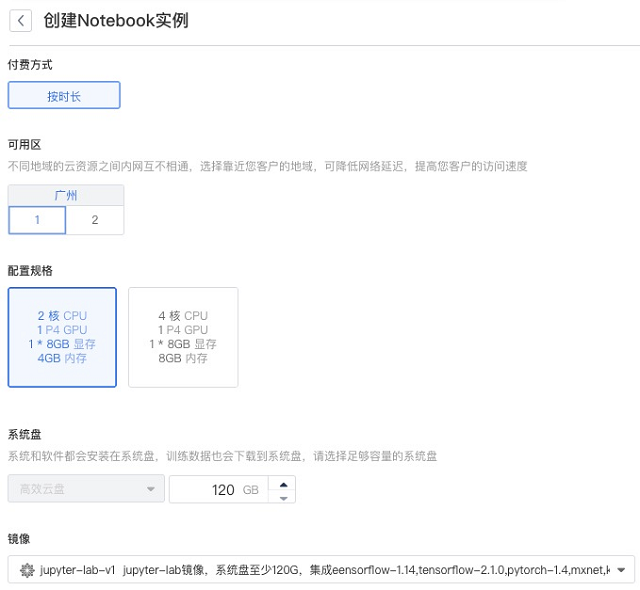
Task: Select availability zone 2
Action: (x=95, y=220)
